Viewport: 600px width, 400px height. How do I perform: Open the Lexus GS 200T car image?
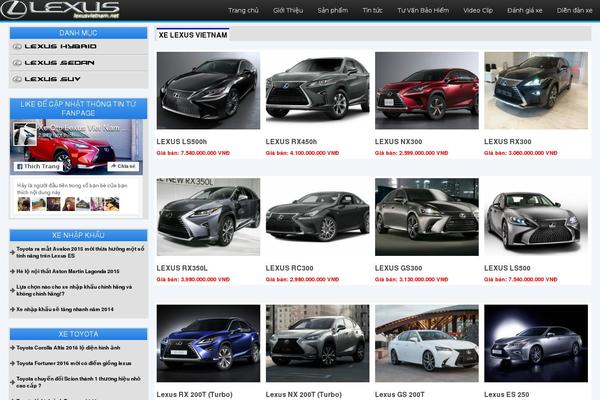point(427,343)
